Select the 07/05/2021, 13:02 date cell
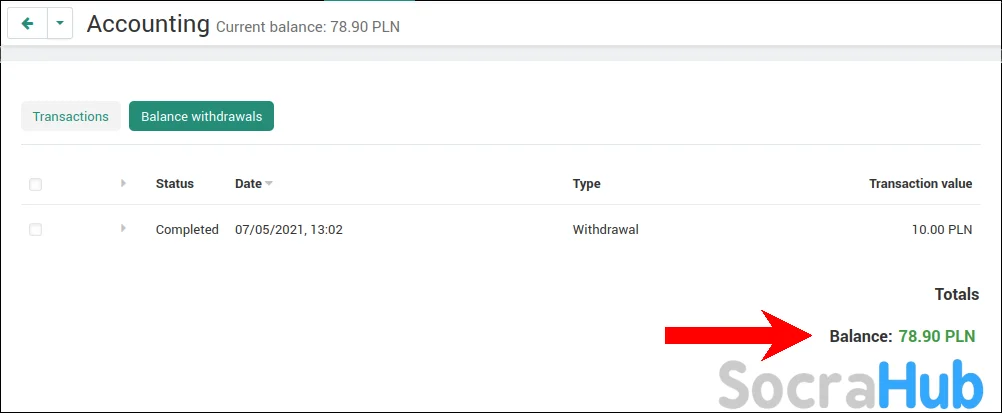Viewport: 1002px width, 413px height. (x=288, y=230)
